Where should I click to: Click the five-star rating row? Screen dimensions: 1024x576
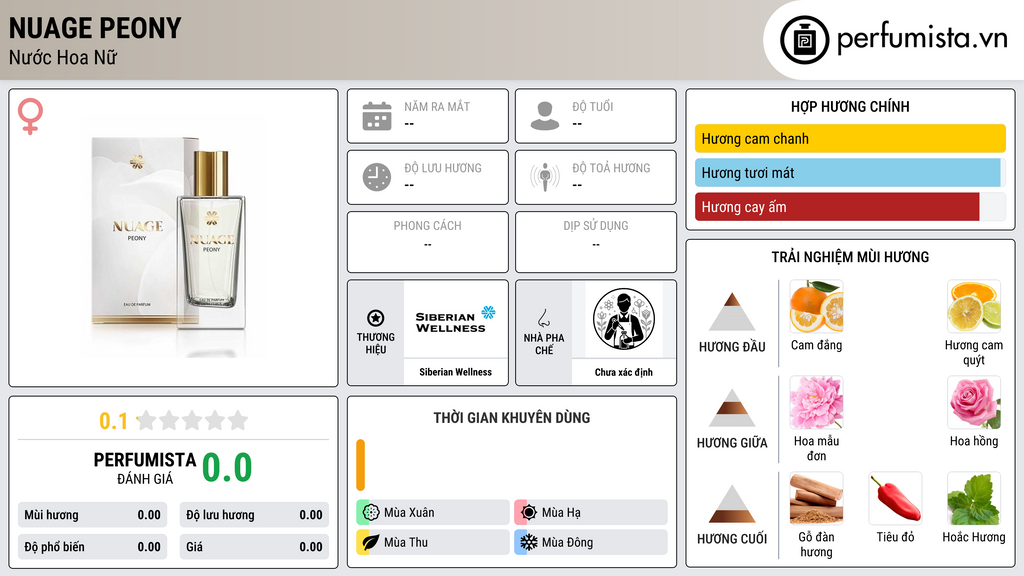coord(192,421)
